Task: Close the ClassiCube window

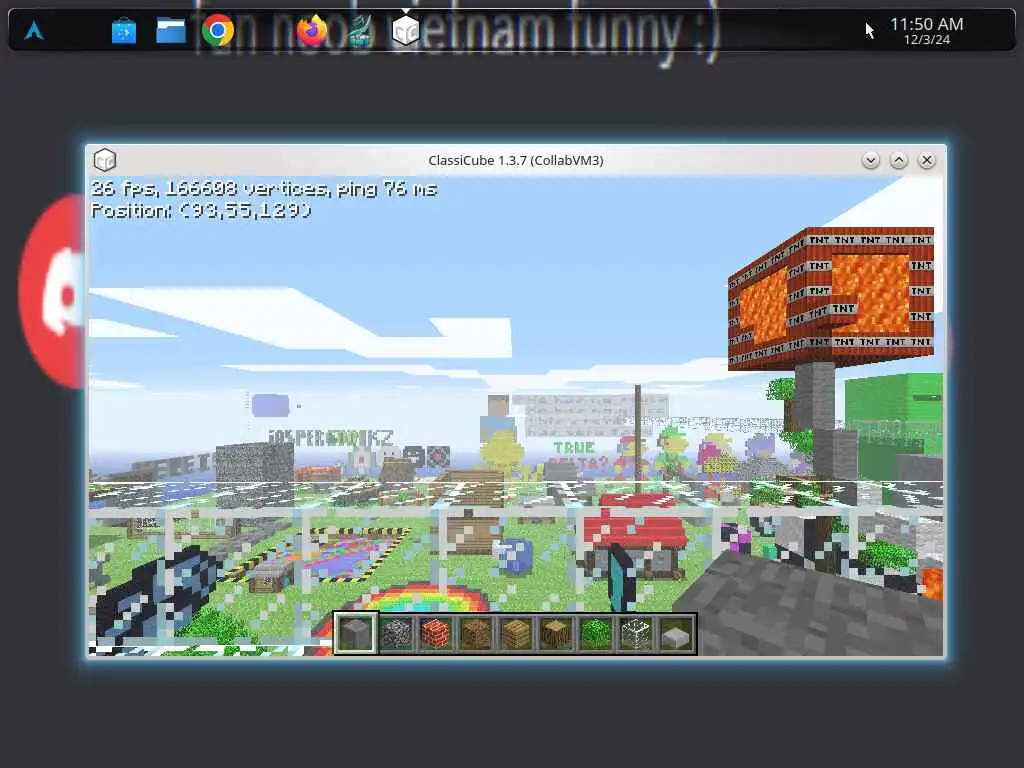Action: [x=927, y=160]
